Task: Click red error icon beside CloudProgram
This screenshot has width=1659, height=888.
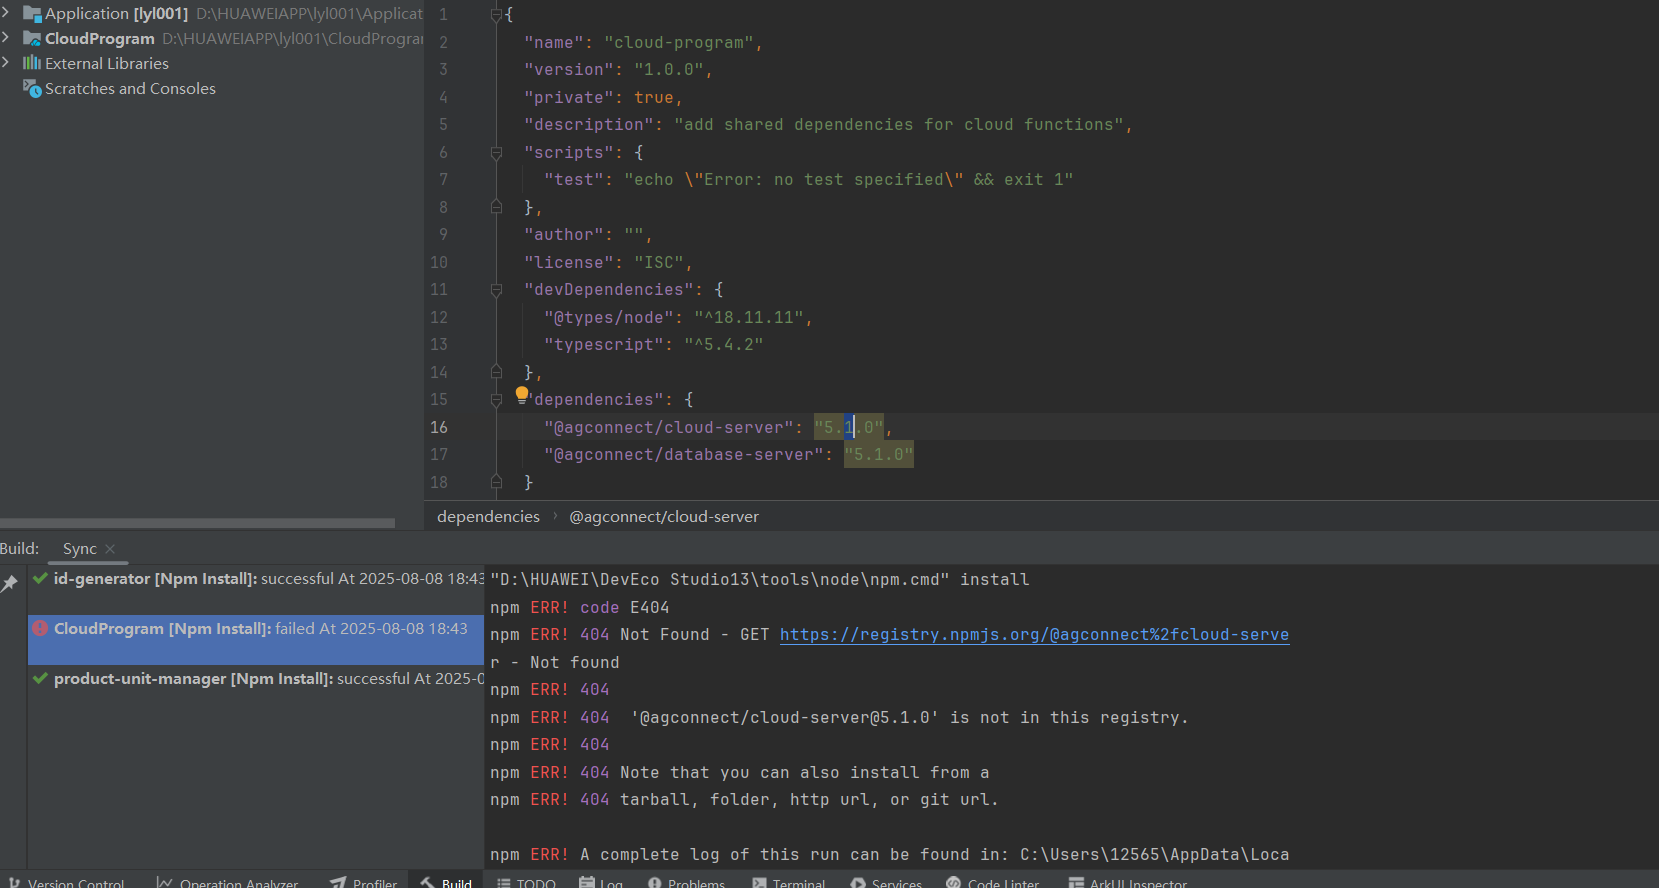Action: tap(40, 628)
